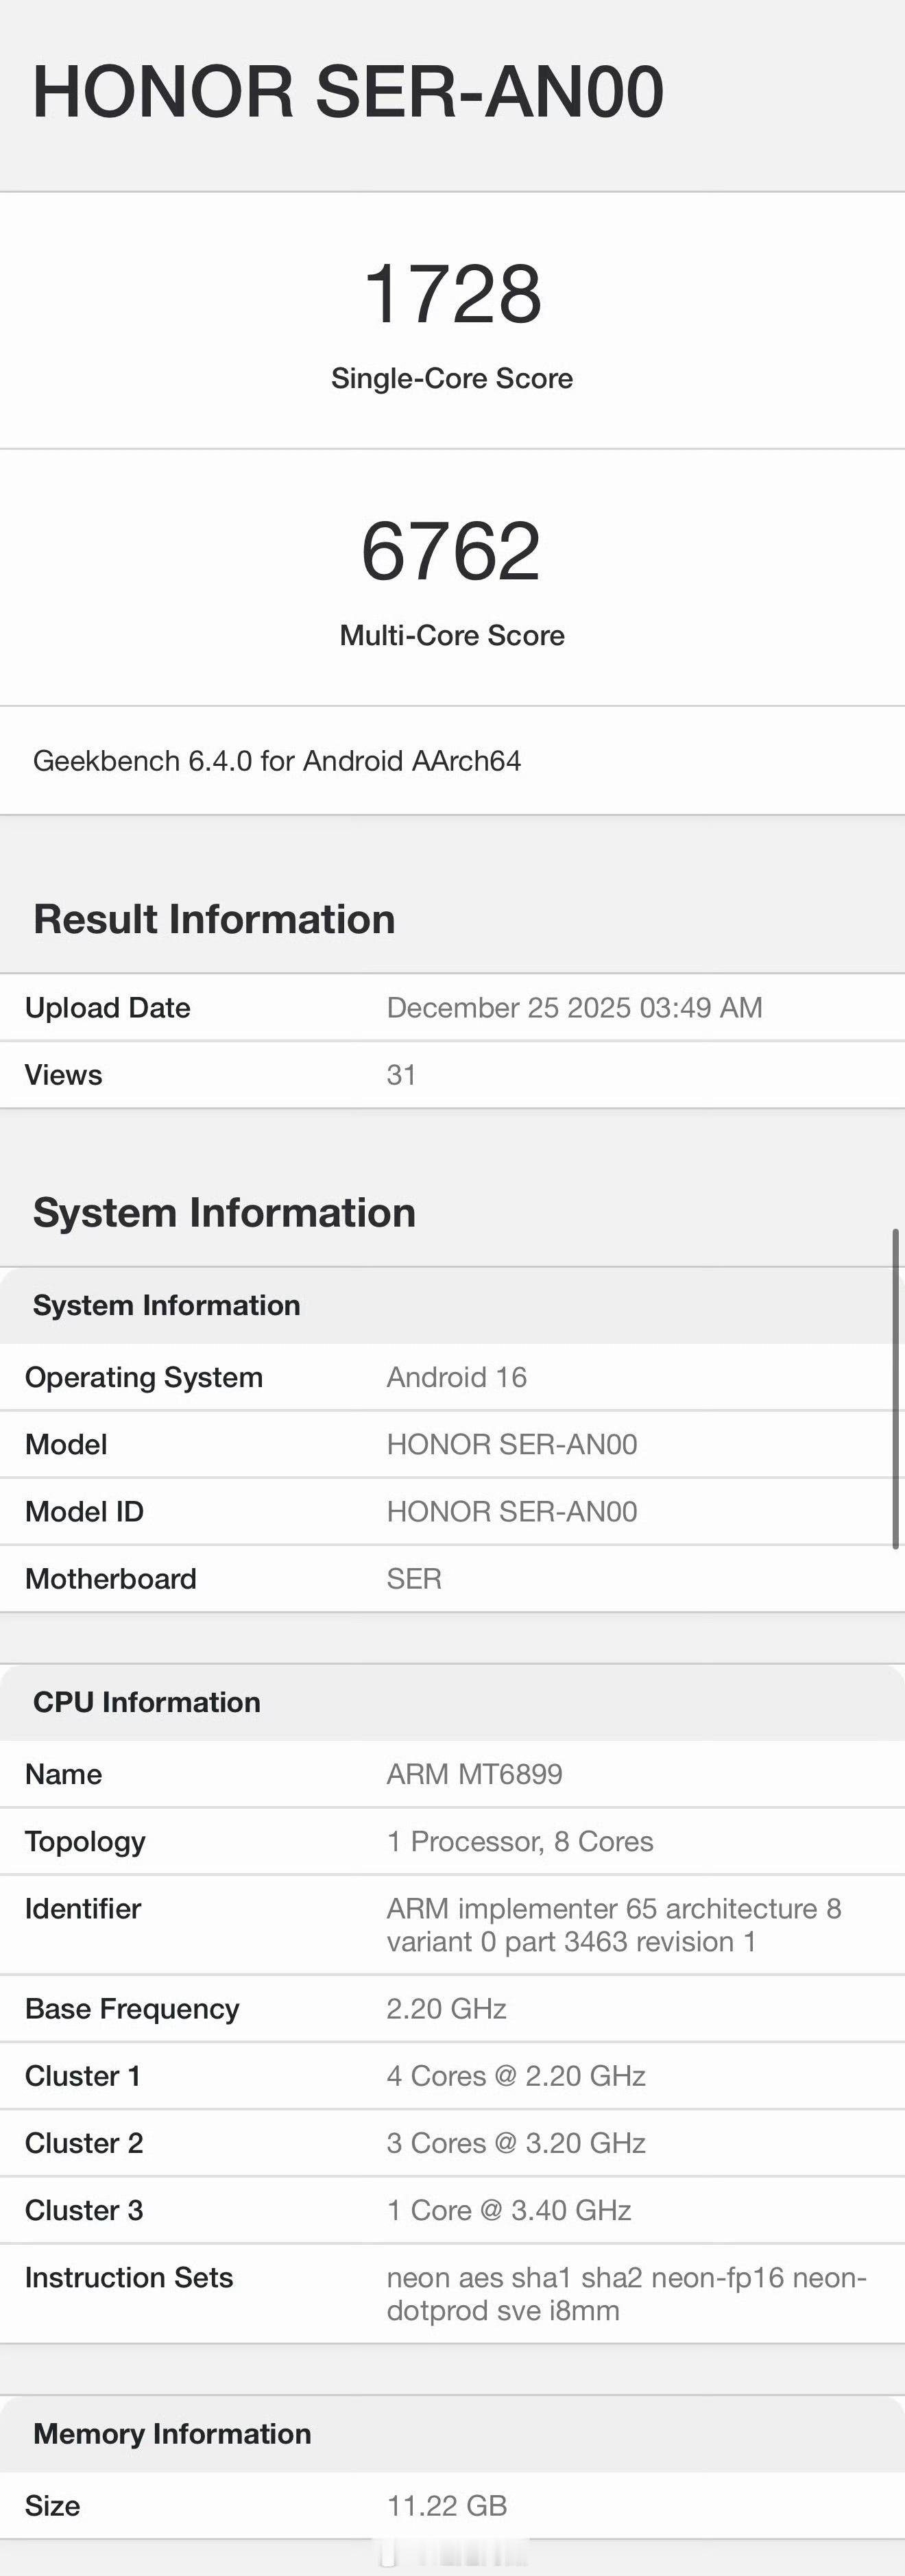
Task: Click the CPU Information table header
Action: 147,1702
